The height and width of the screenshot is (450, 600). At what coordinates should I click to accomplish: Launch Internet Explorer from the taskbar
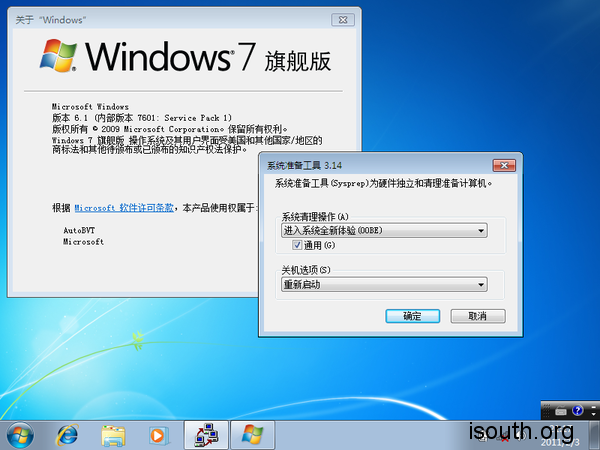pyautogui.click(x=68, y=434)
